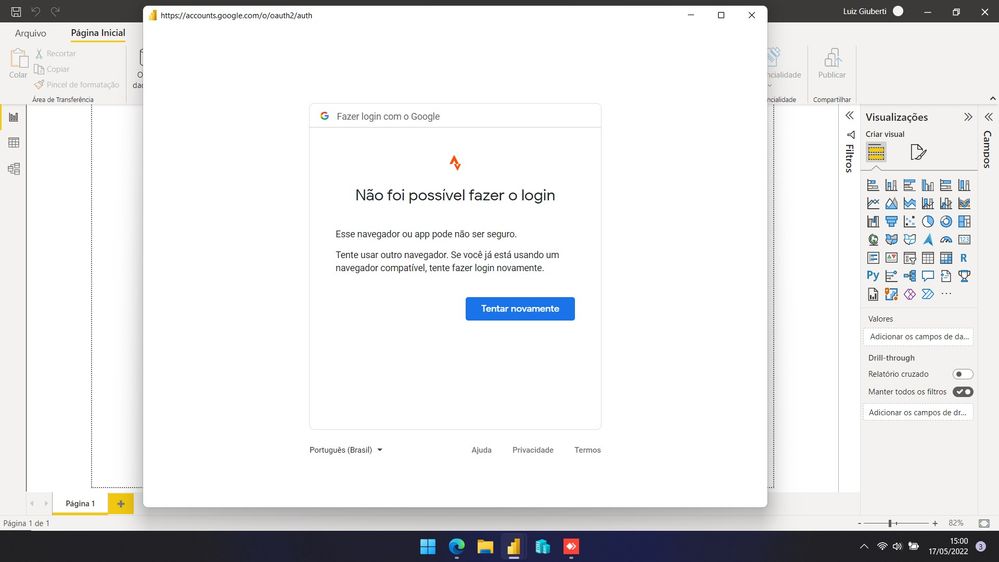Click the zoom out minus button
The height and width of the screenshot is (562, 999).
859,523
